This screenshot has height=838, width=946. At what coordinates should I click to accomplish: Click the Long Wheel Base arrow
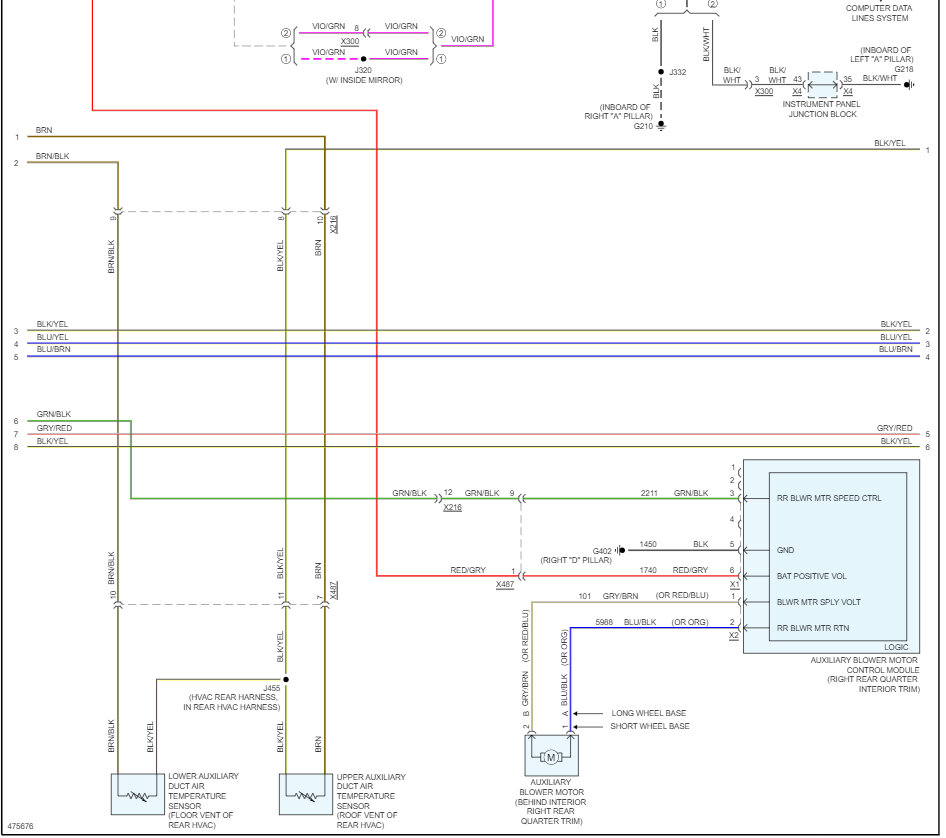pos(588,713)
